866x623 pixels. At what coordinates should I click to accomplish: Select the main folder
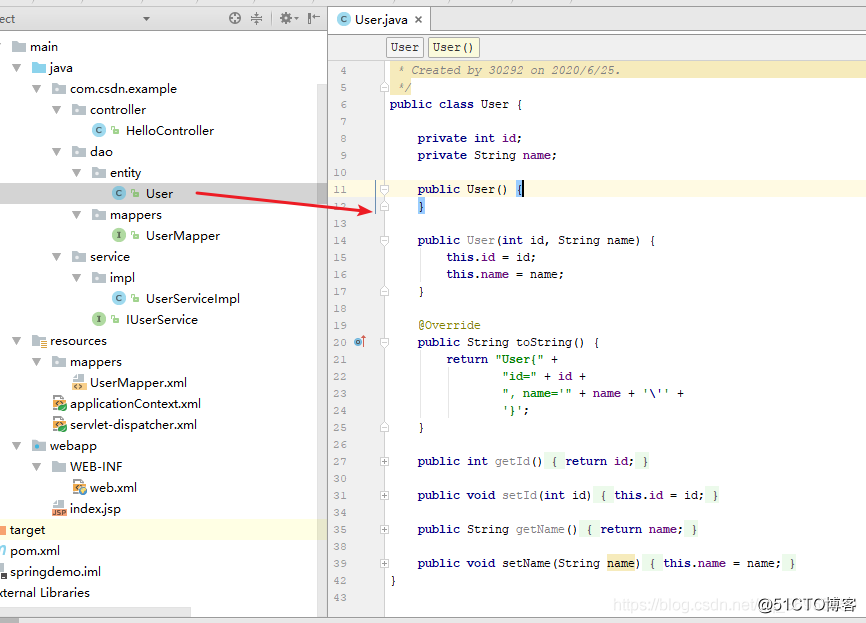coord(44,47)
